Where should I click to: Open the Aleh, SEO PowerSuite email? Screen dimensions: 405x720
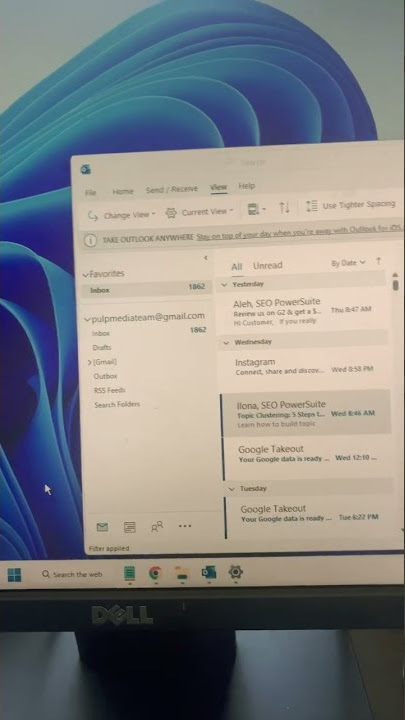coord(302,311)
